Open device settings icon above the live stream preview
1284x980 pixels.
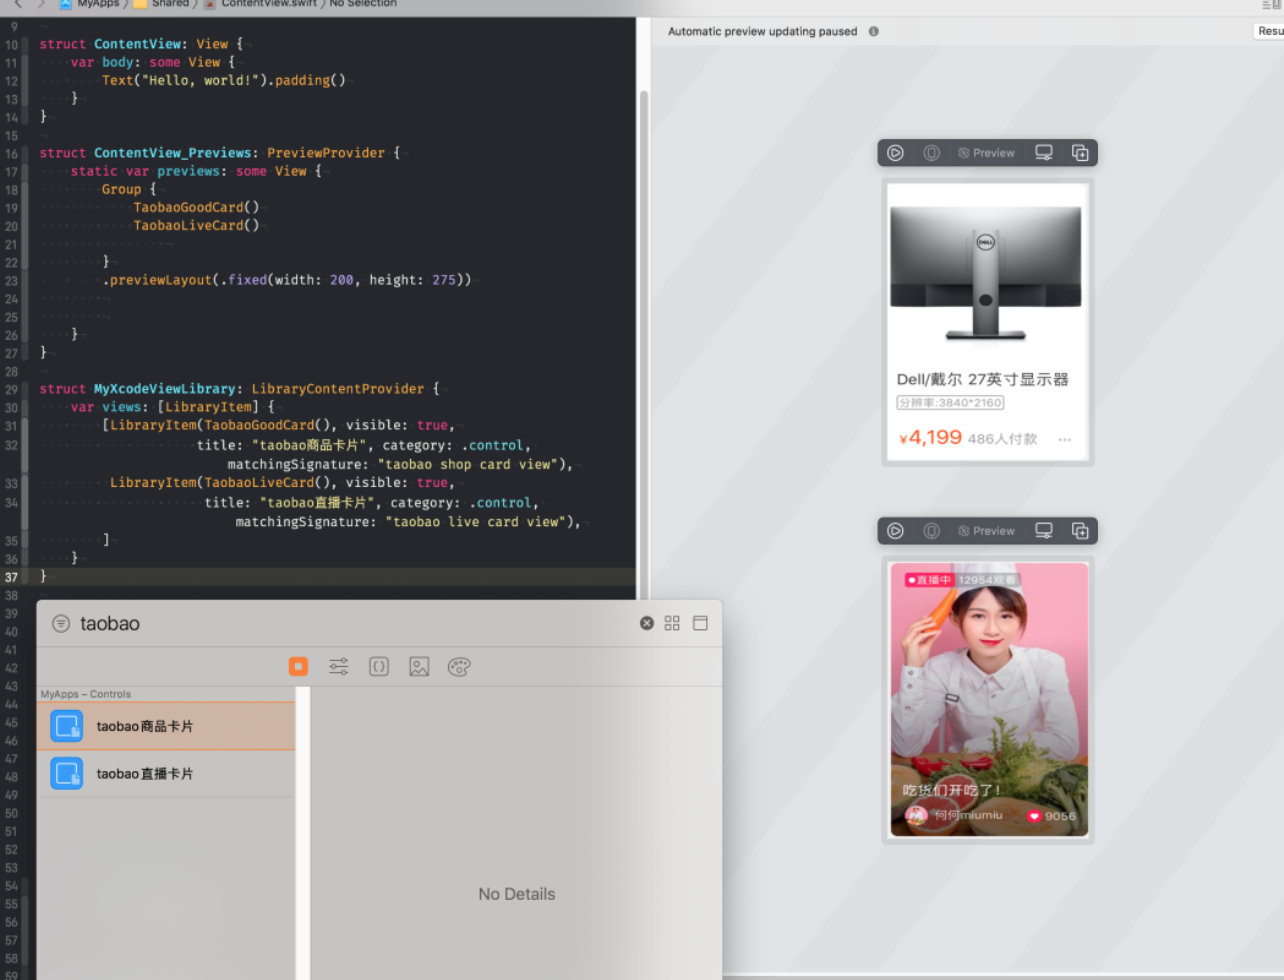1044,531
